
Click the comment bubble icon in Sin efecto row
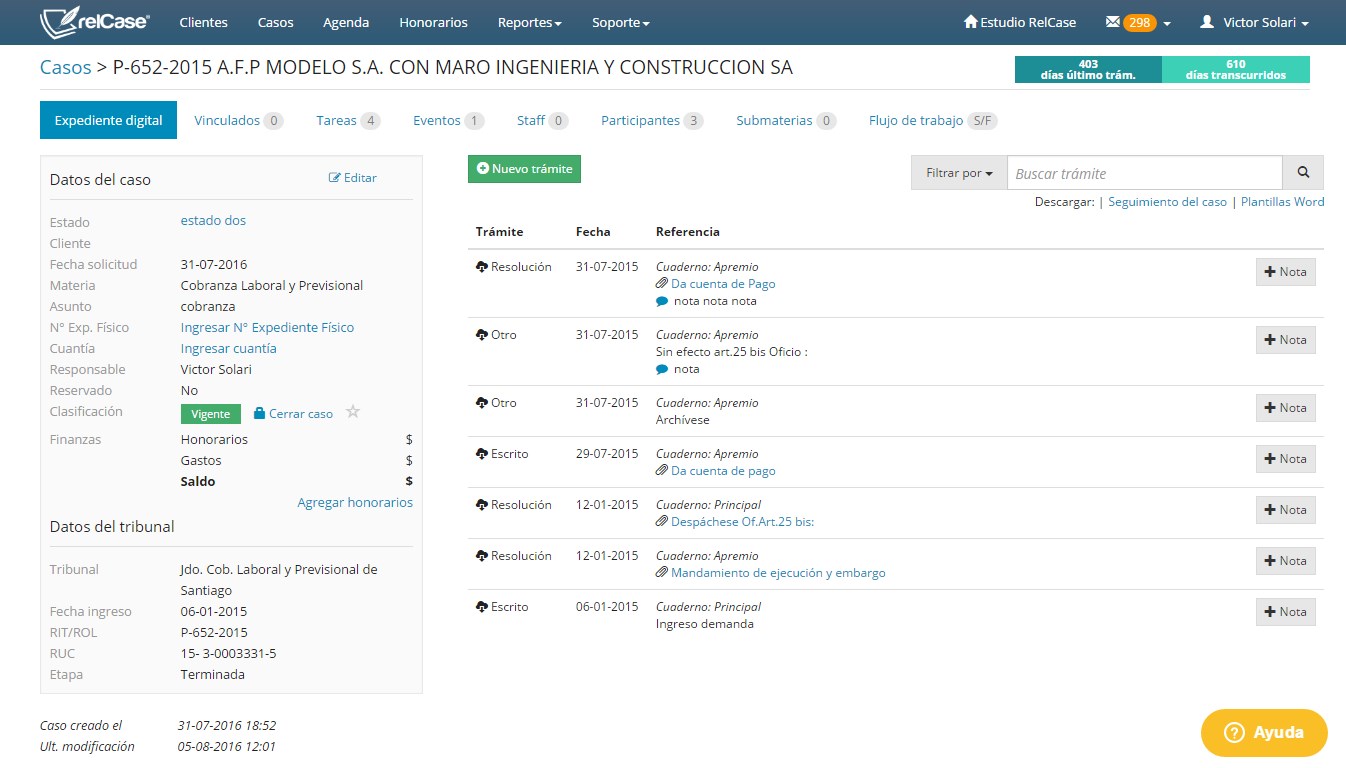(662, 369)
